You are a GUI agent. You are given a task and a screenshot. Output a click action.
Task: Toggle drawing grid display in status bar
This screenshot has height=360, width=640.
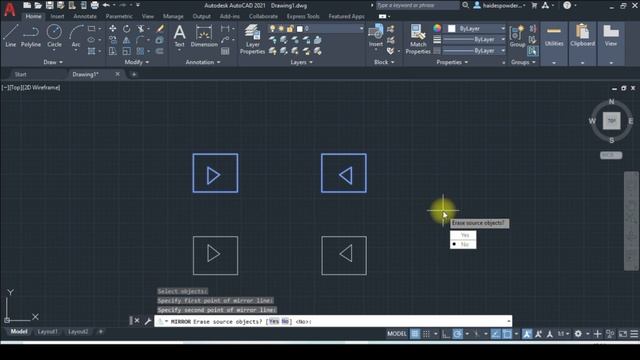point(415,334)
